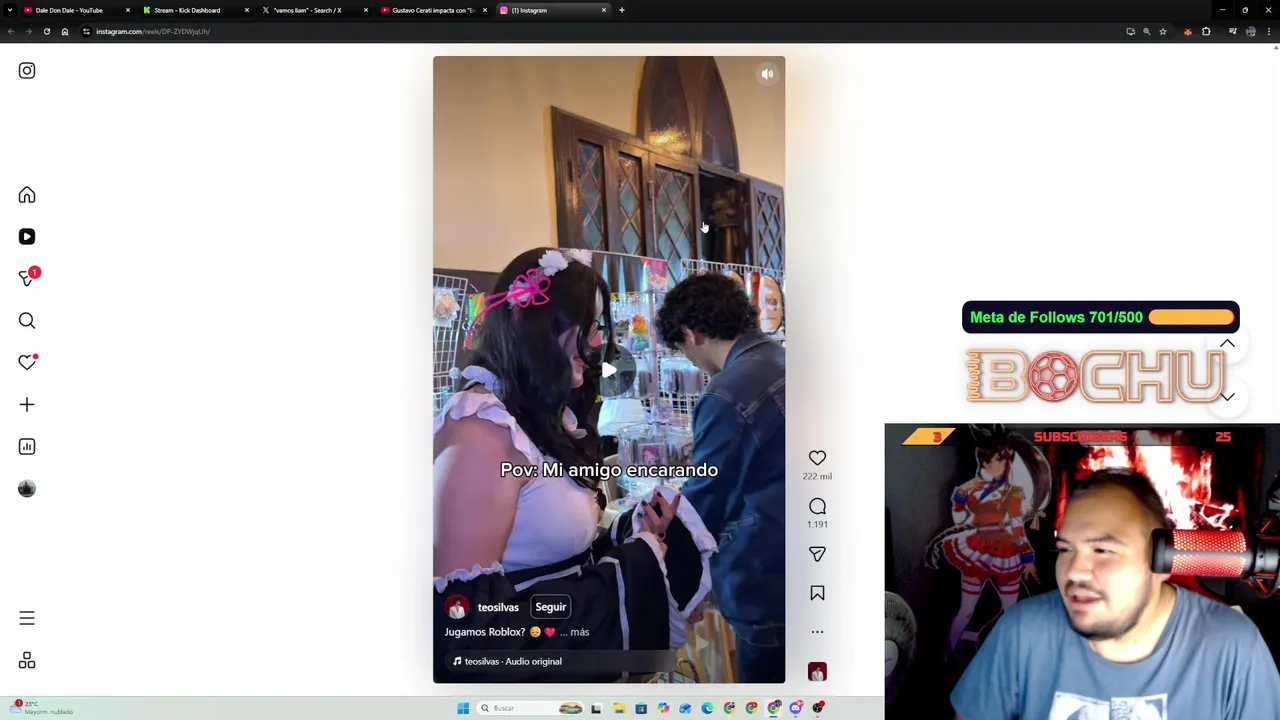Viewport: 1280px width, 720px height.
Task: Follow teosilvas with Seguir button
Action: click(550, 607)
